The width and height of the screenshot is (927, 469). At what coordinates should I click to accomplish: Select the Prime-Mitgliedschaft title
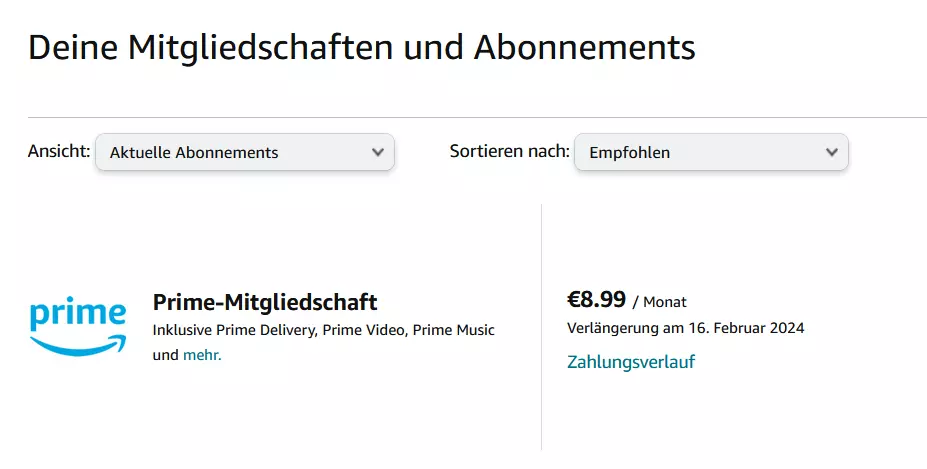[x=265, y=302]
